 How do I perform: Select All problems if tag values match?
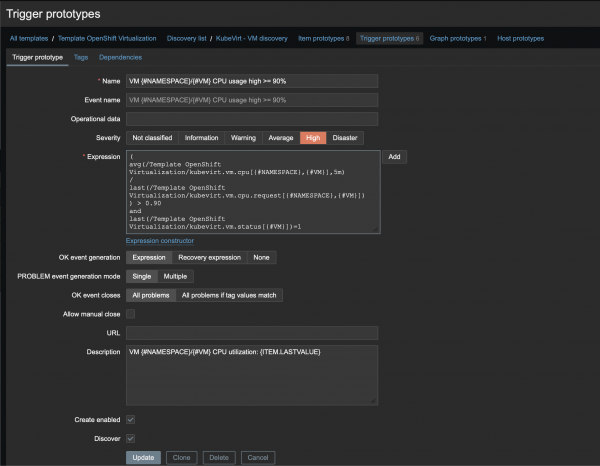point(229,295)
